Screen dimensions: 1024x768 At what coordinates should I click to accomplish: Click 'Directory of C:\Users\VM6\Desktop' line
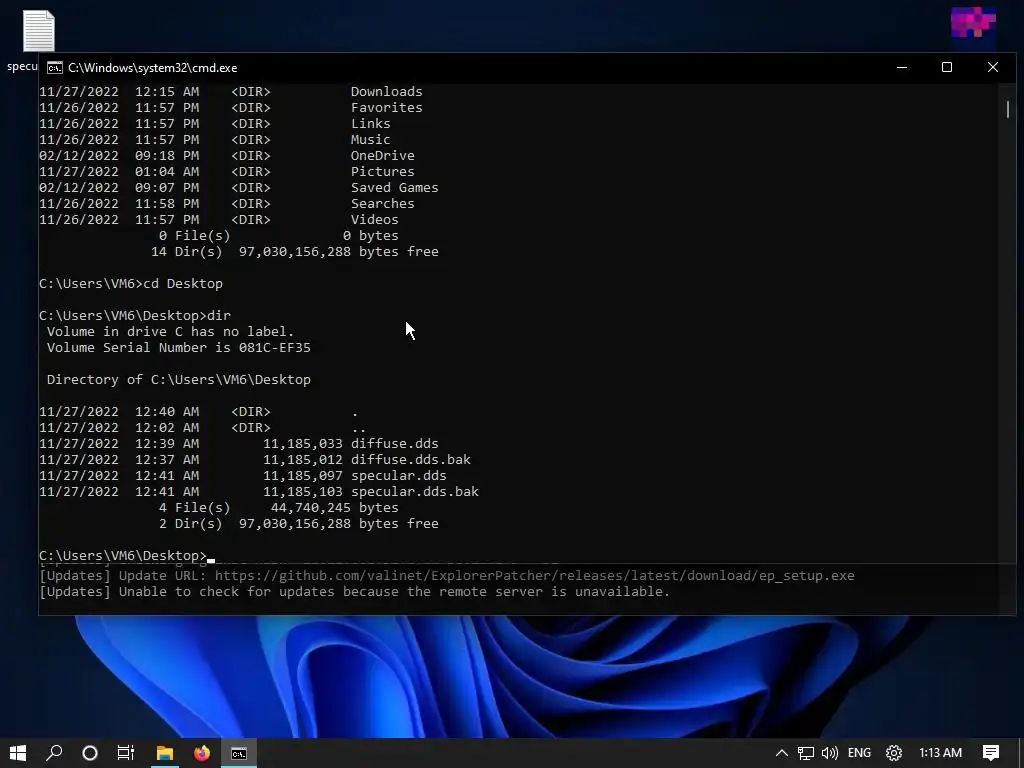pyautogui.click(x=178, y=379)
